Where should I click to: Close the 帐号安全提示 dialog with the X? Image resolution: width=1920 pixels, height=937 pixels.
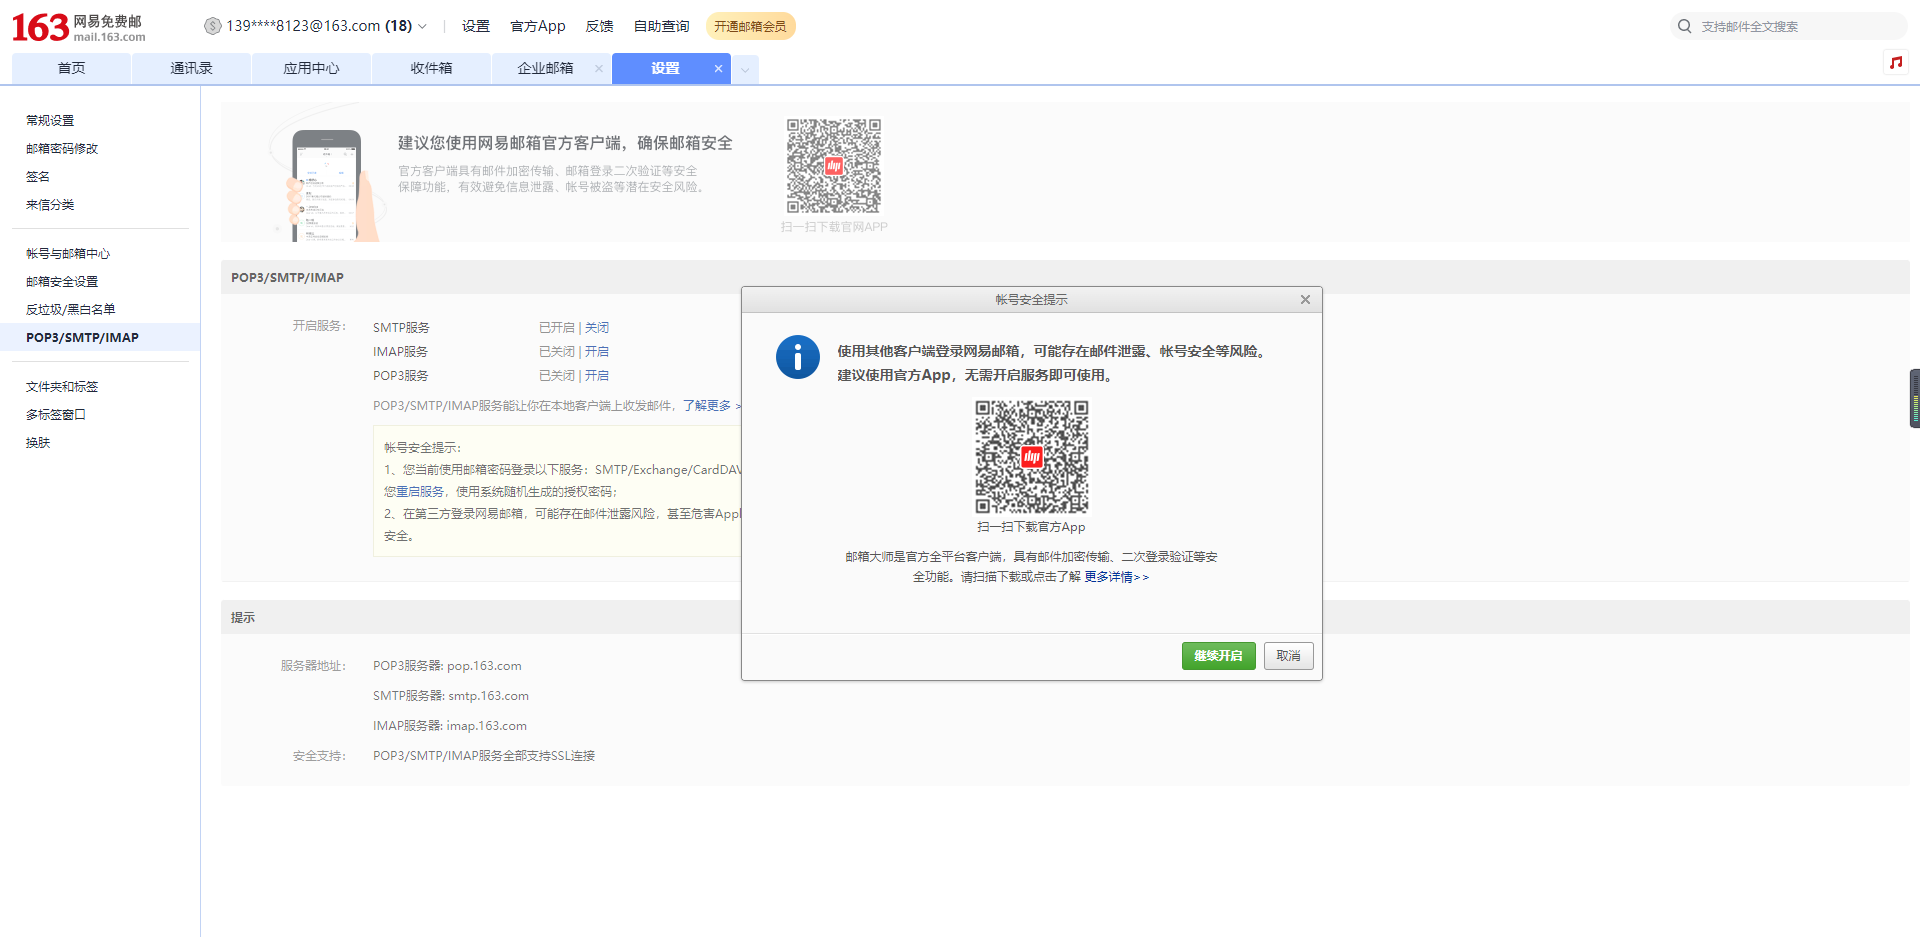pyautogui.click(x=1305, y=299)
